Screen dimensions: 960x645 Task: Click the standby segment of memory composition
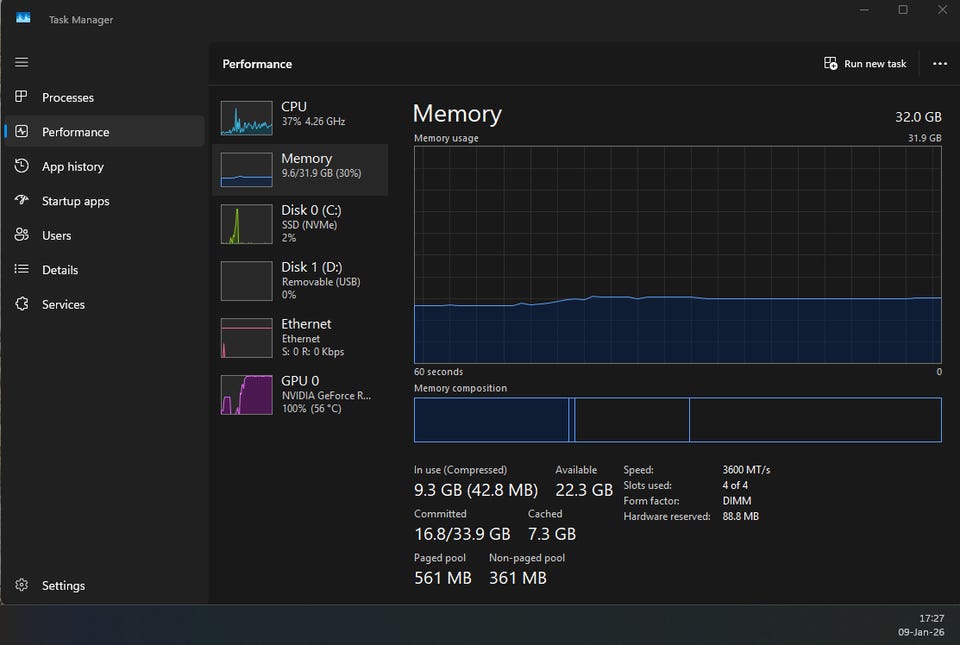[x=632, y=420]
